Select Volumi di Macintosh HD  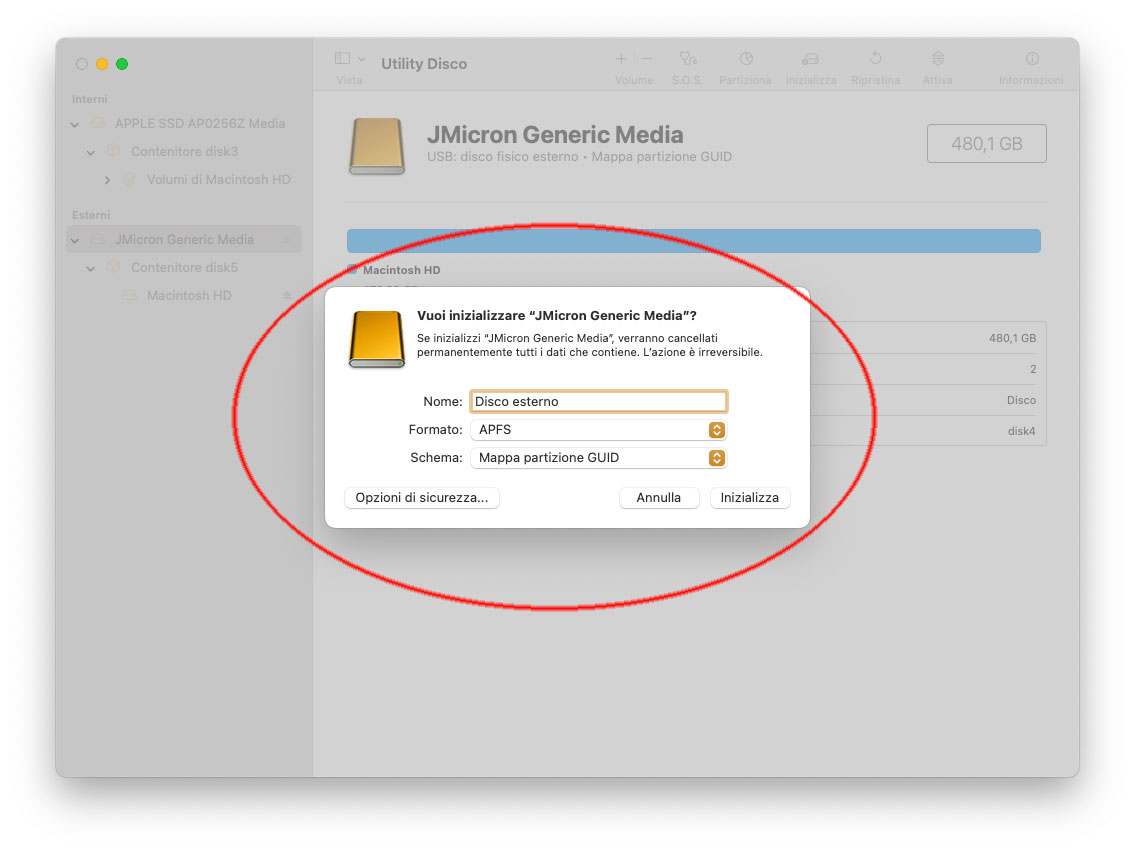coord(219,179)
